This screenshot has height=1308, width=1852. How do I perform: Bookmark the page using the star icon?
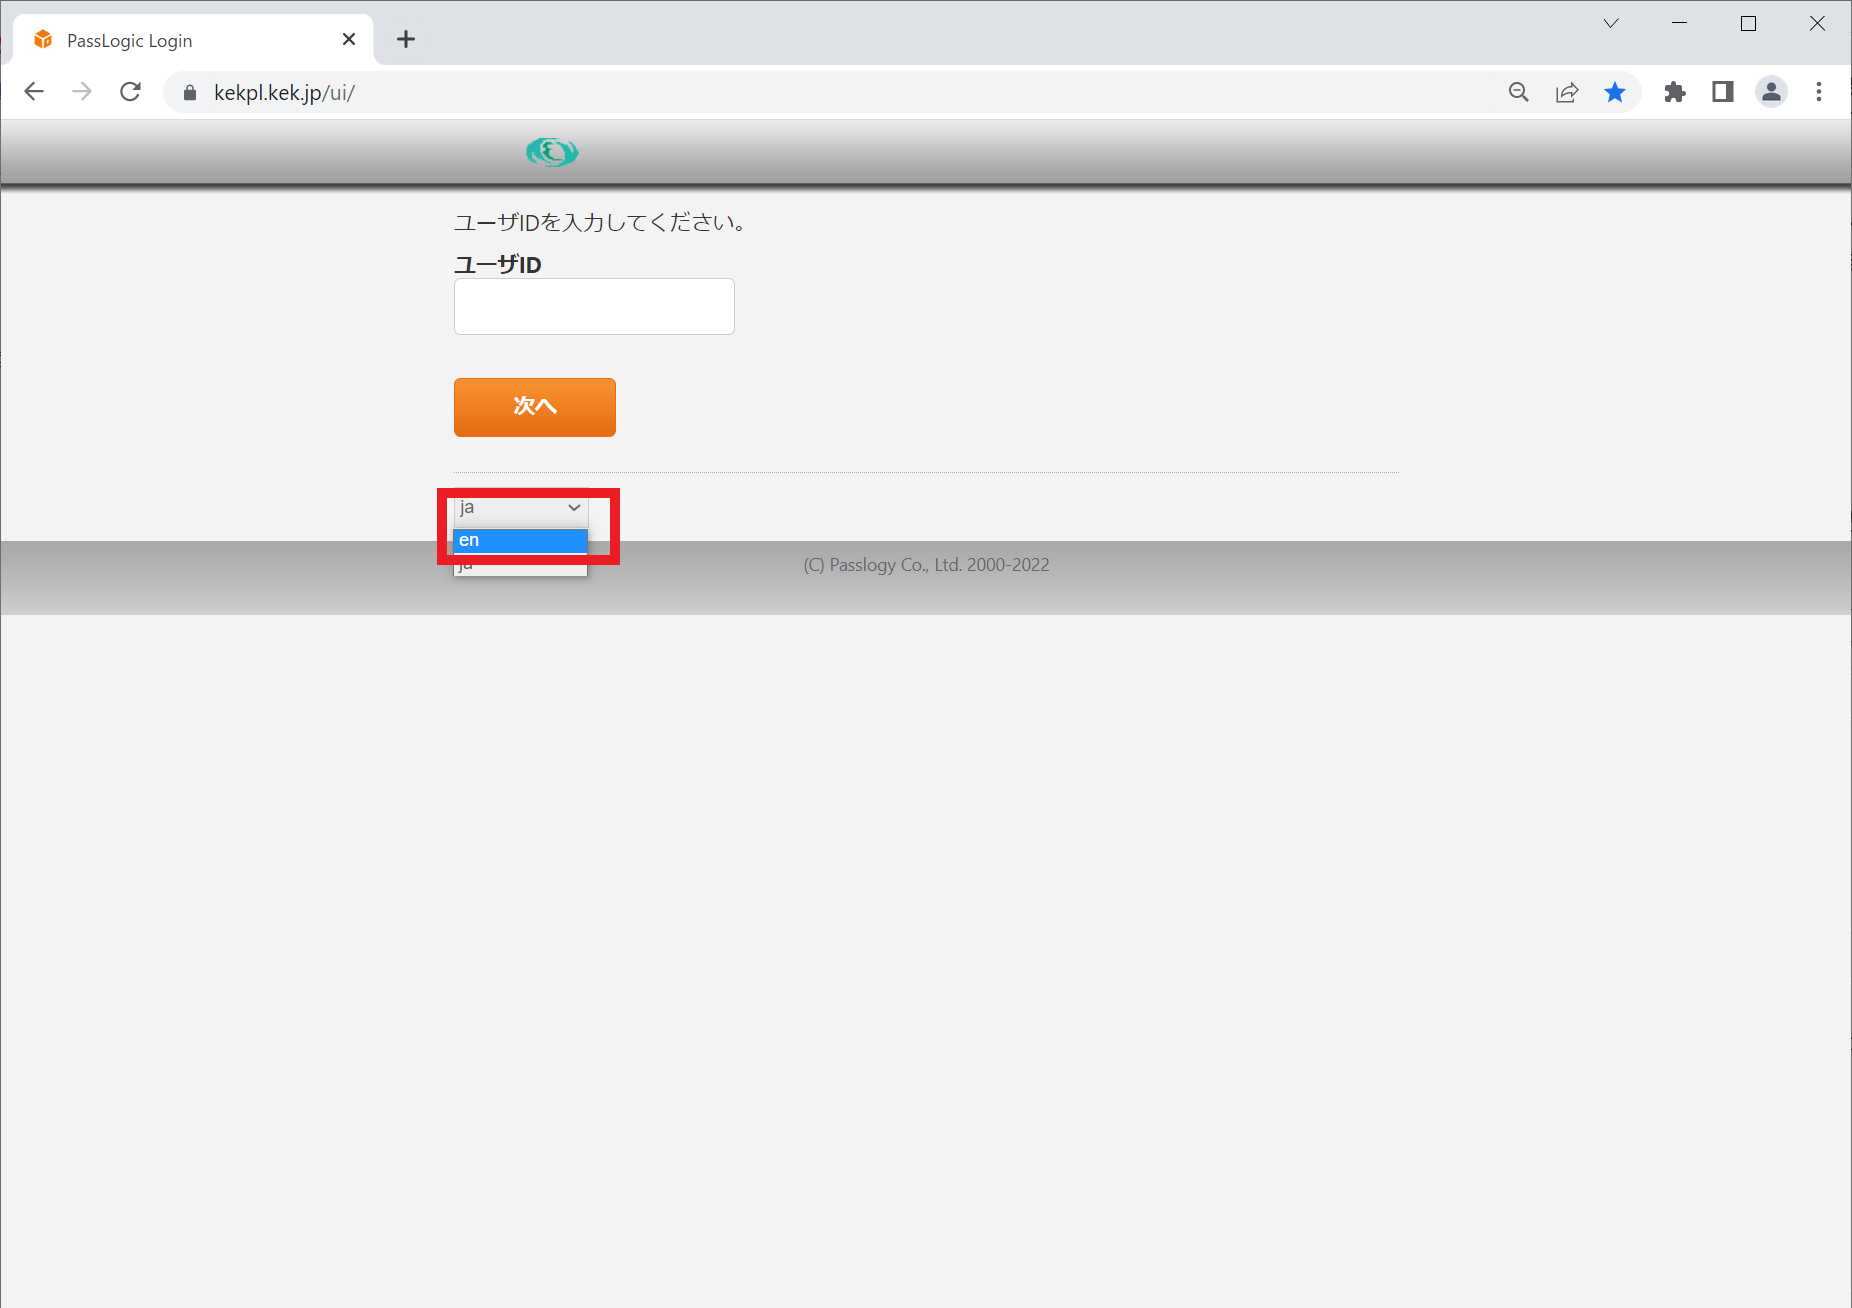point(1616,92)
